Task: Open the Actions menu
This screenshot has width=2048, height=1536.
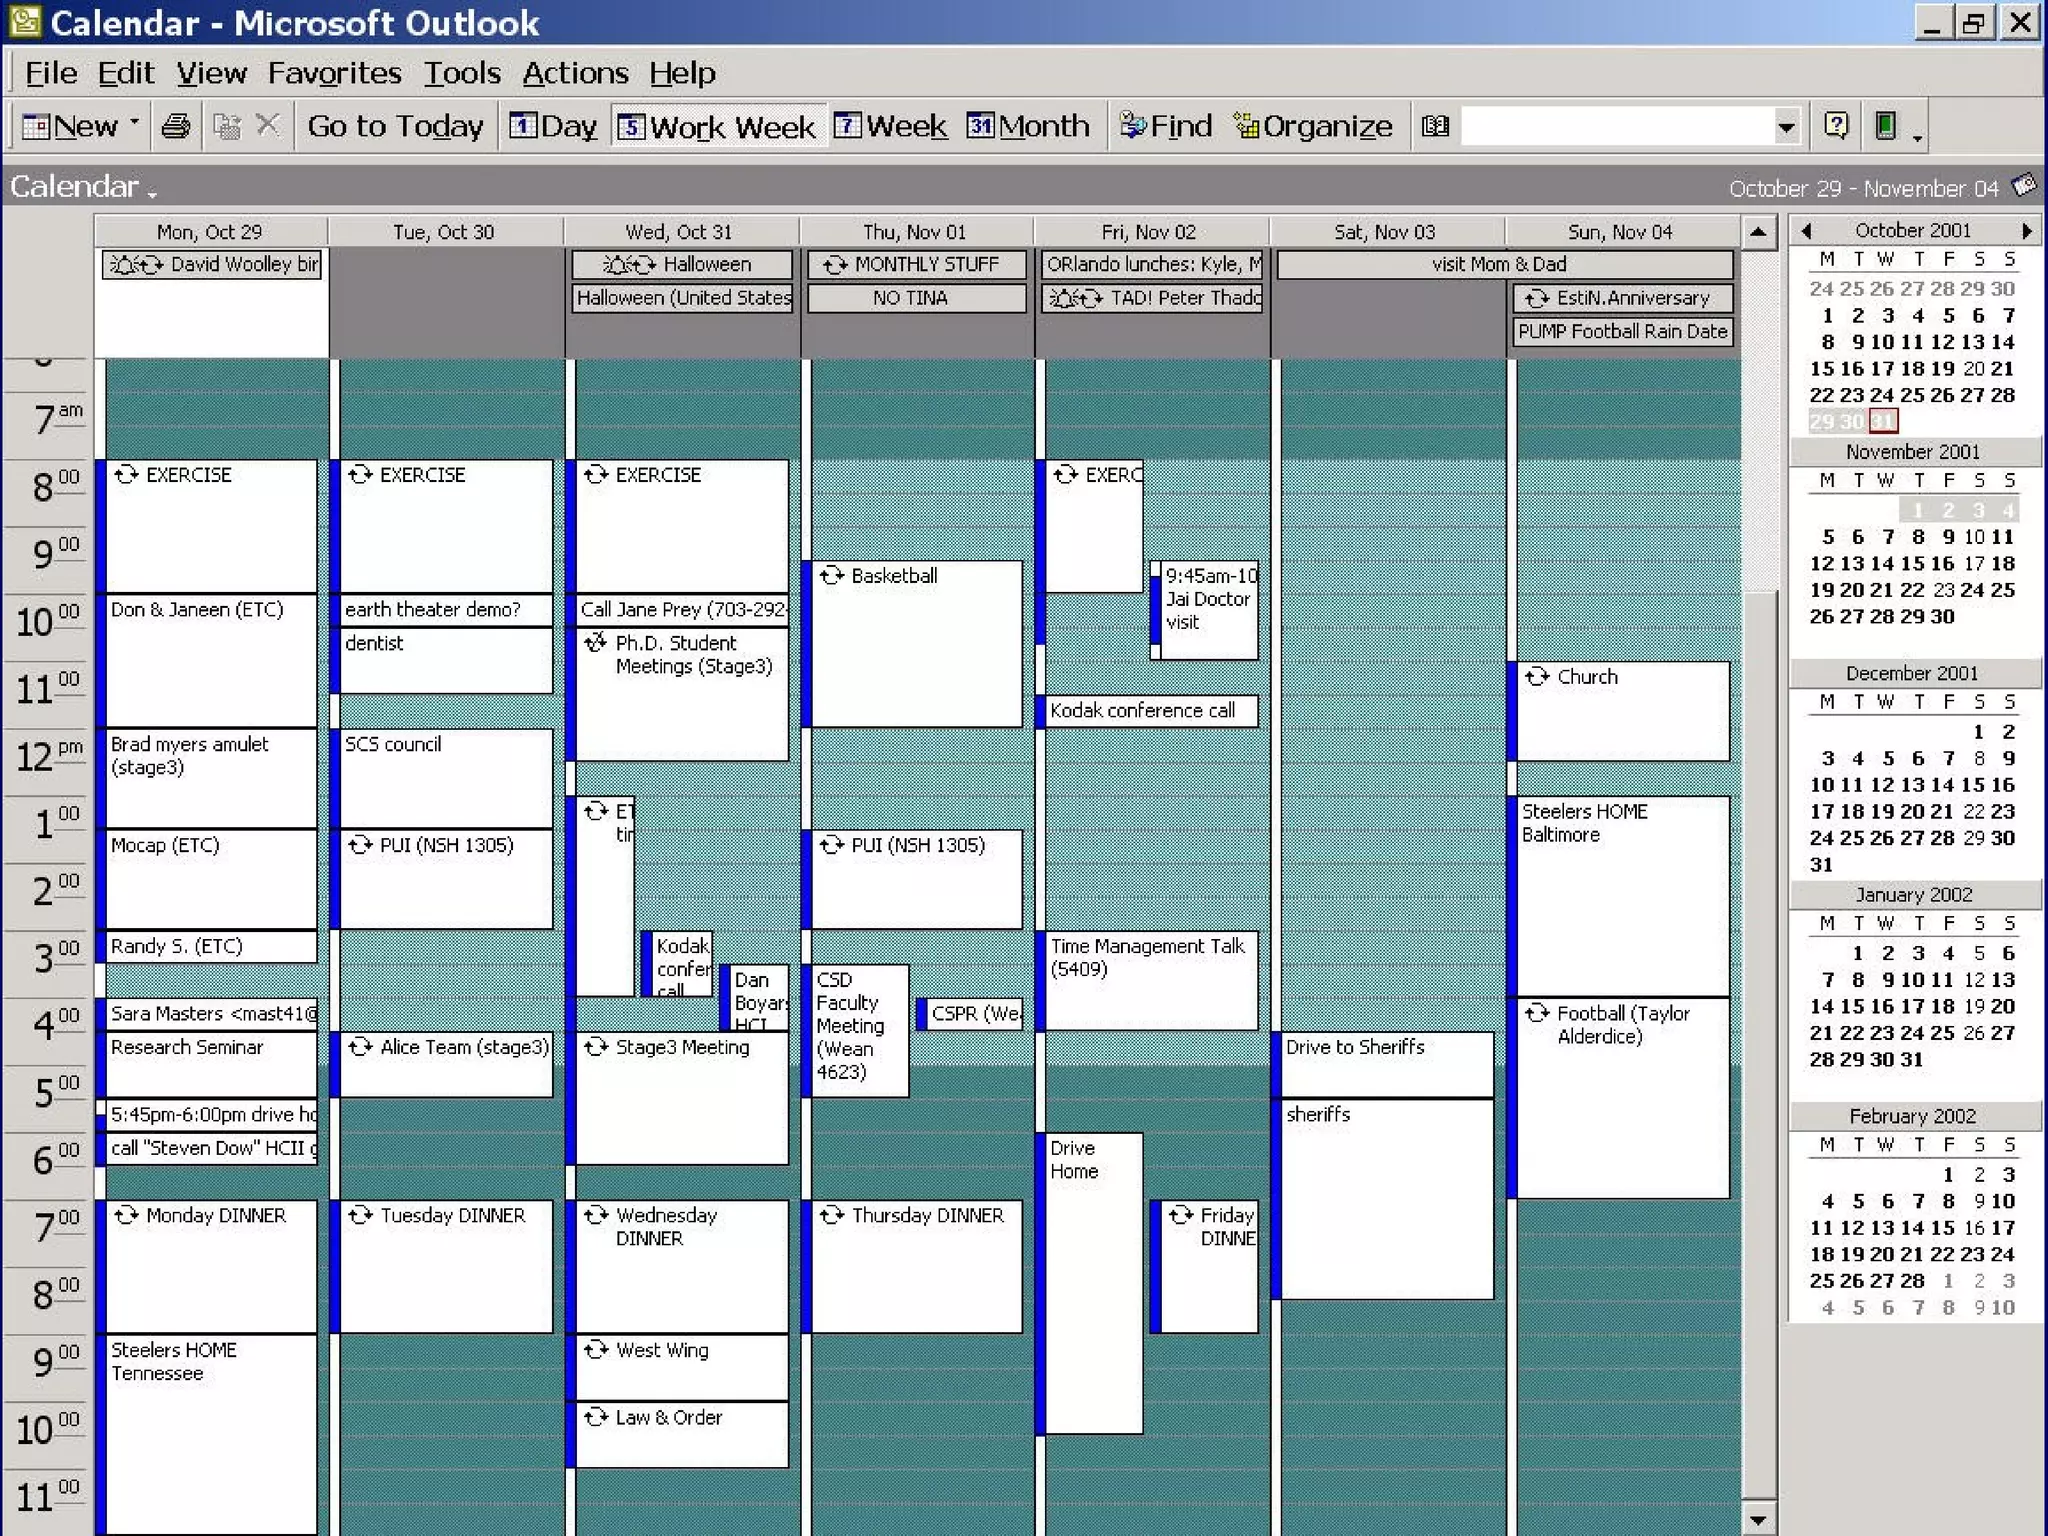Action: click(x=575, y=73)
